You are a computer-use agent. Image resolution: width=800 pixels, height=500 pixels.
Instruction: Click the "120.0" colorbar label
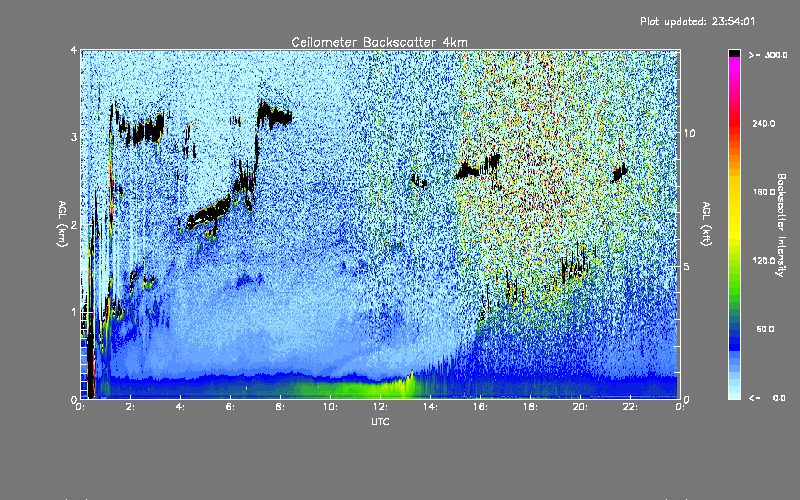pyautogui.click(x=763, y=261)
